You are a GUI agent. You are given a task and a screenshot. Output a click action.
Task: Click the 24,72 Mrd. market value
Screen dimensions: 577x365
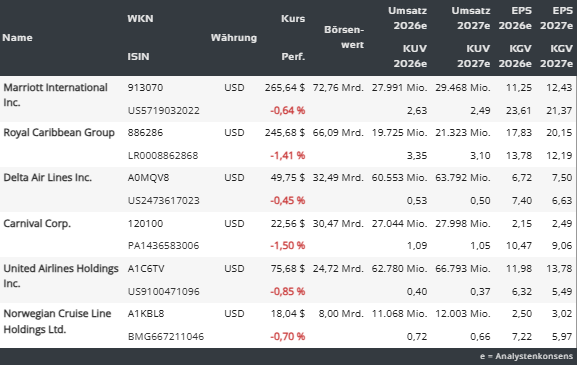pos(338,269)
